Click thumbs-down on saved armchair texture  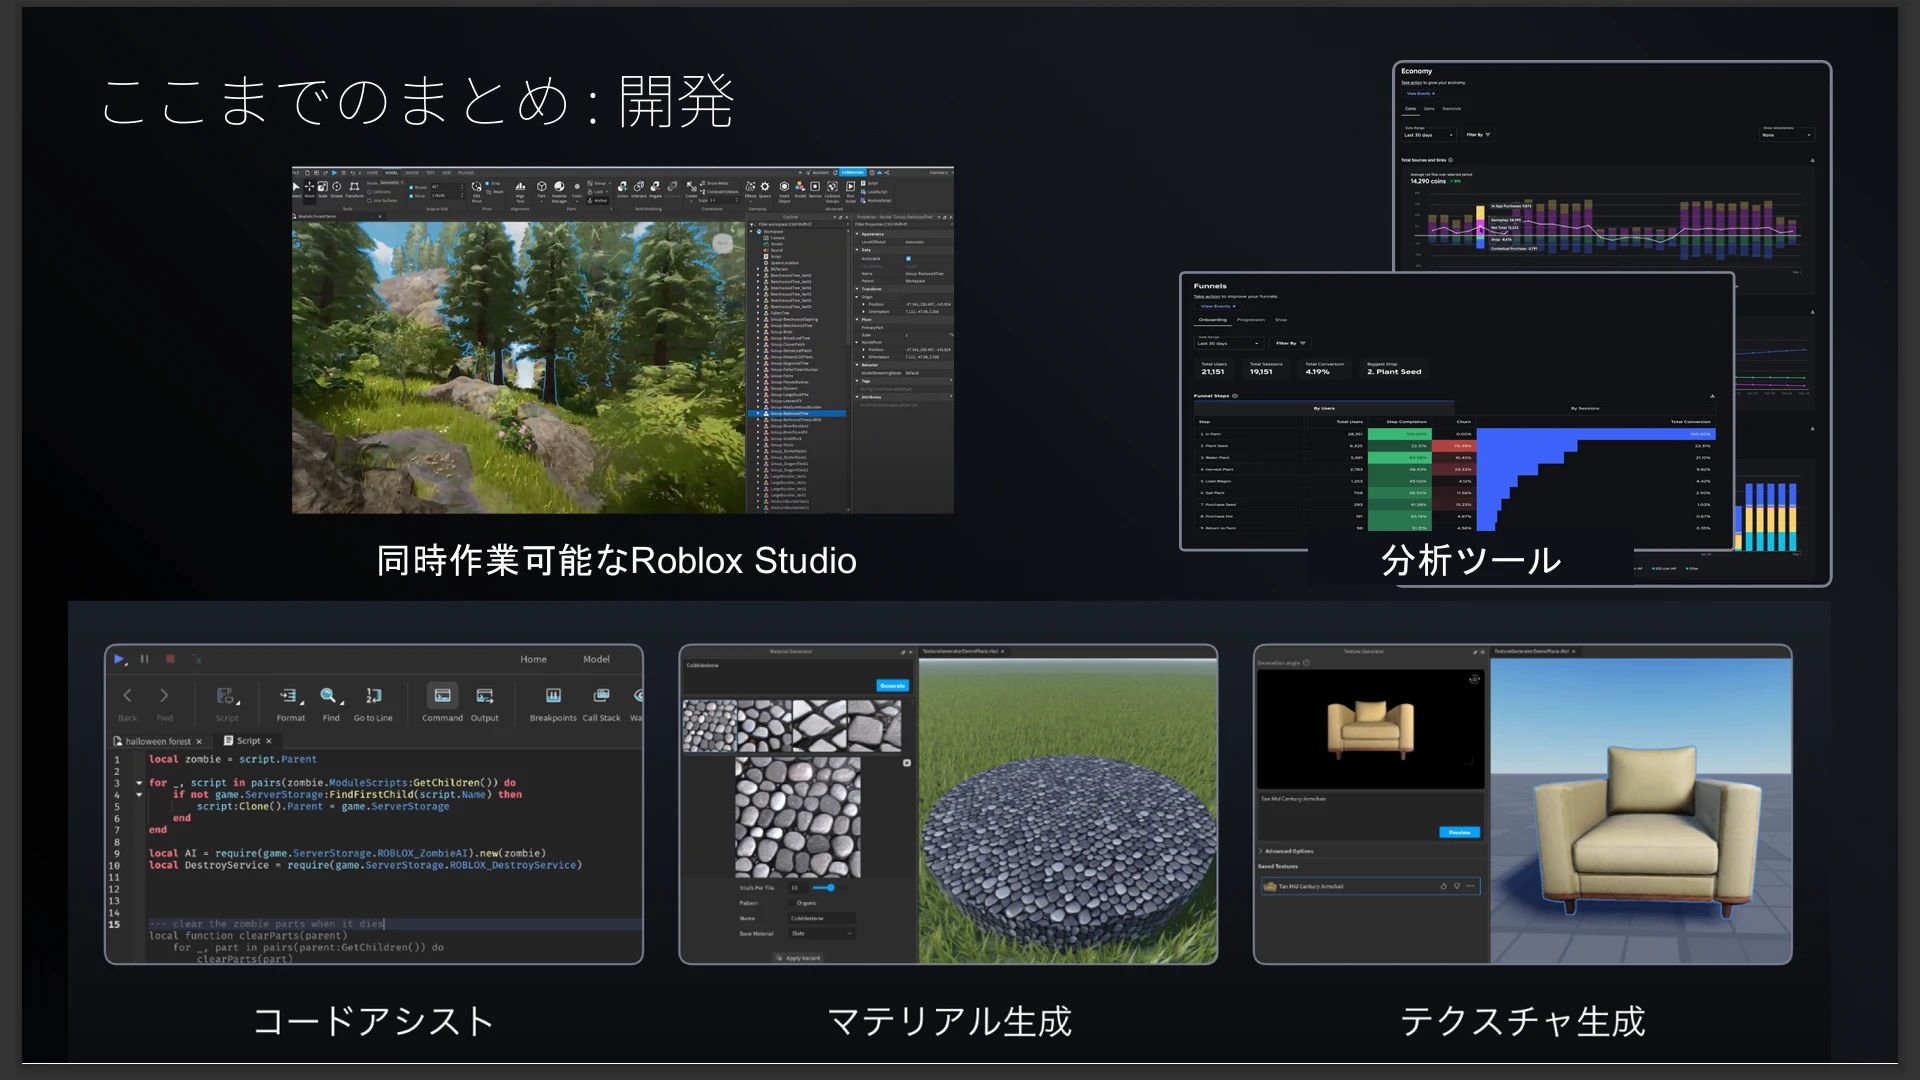[x=1457, y=886]
